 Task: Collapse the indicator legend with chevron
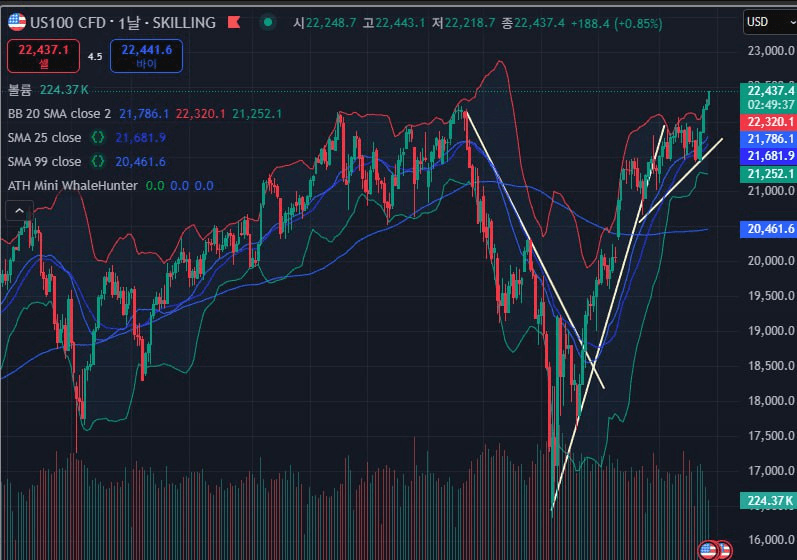point(19,210)
